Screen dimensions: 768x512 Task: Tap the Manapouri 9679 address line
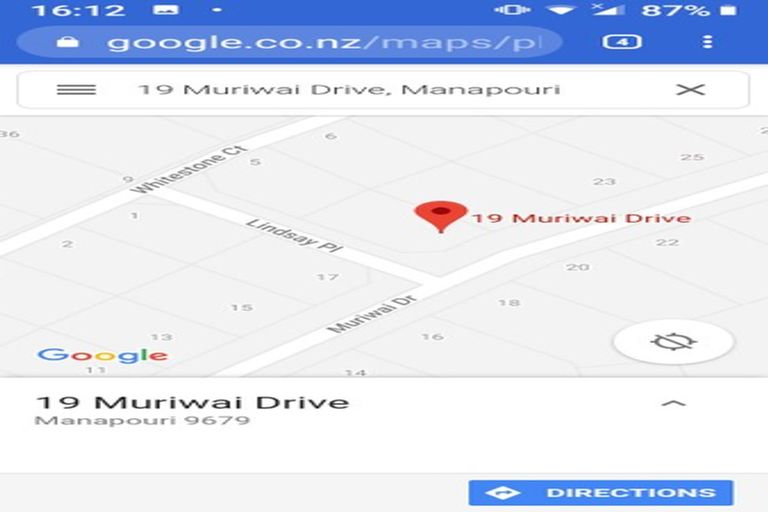(143, 421)
